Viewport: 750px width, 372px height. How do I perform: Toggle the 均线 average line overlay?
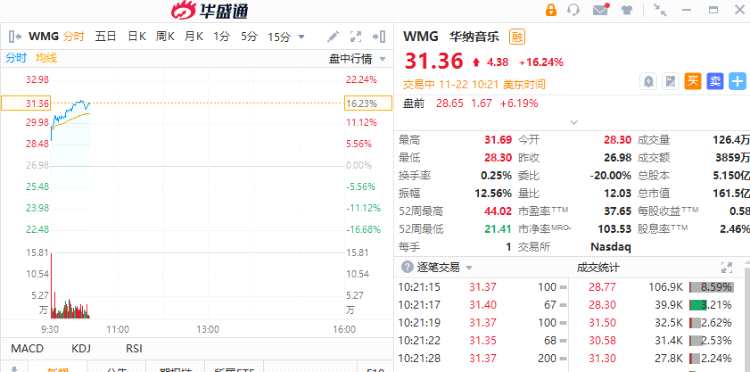point(46,58)
